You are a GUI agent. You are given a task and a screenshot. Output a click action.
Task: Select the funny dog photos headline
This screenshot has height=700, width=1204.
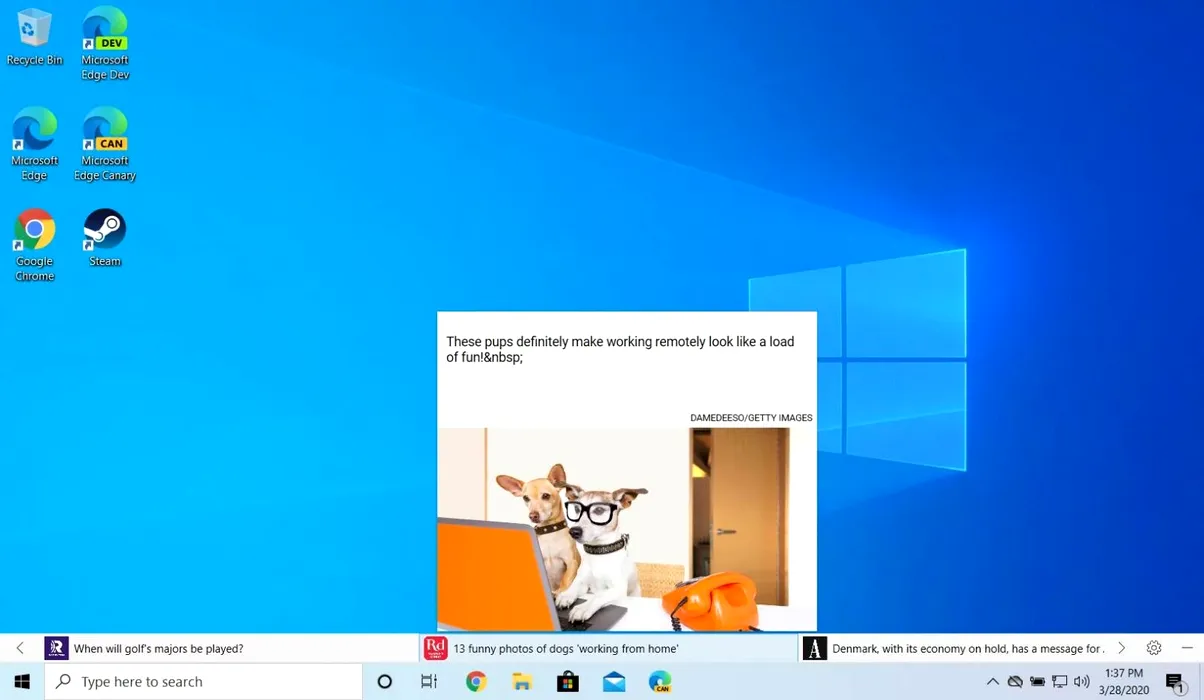tap(566, 649)
